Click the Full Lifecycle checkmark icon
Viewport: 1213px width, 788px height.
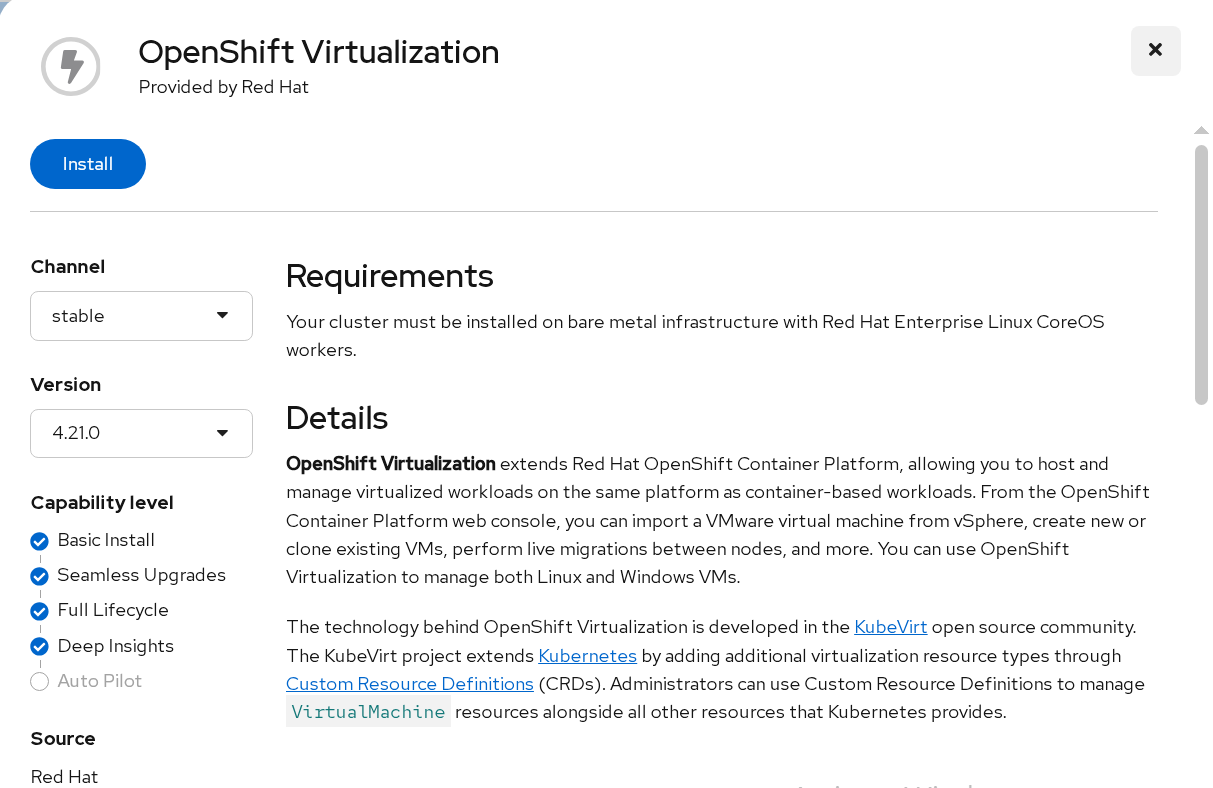coord(40,611)
